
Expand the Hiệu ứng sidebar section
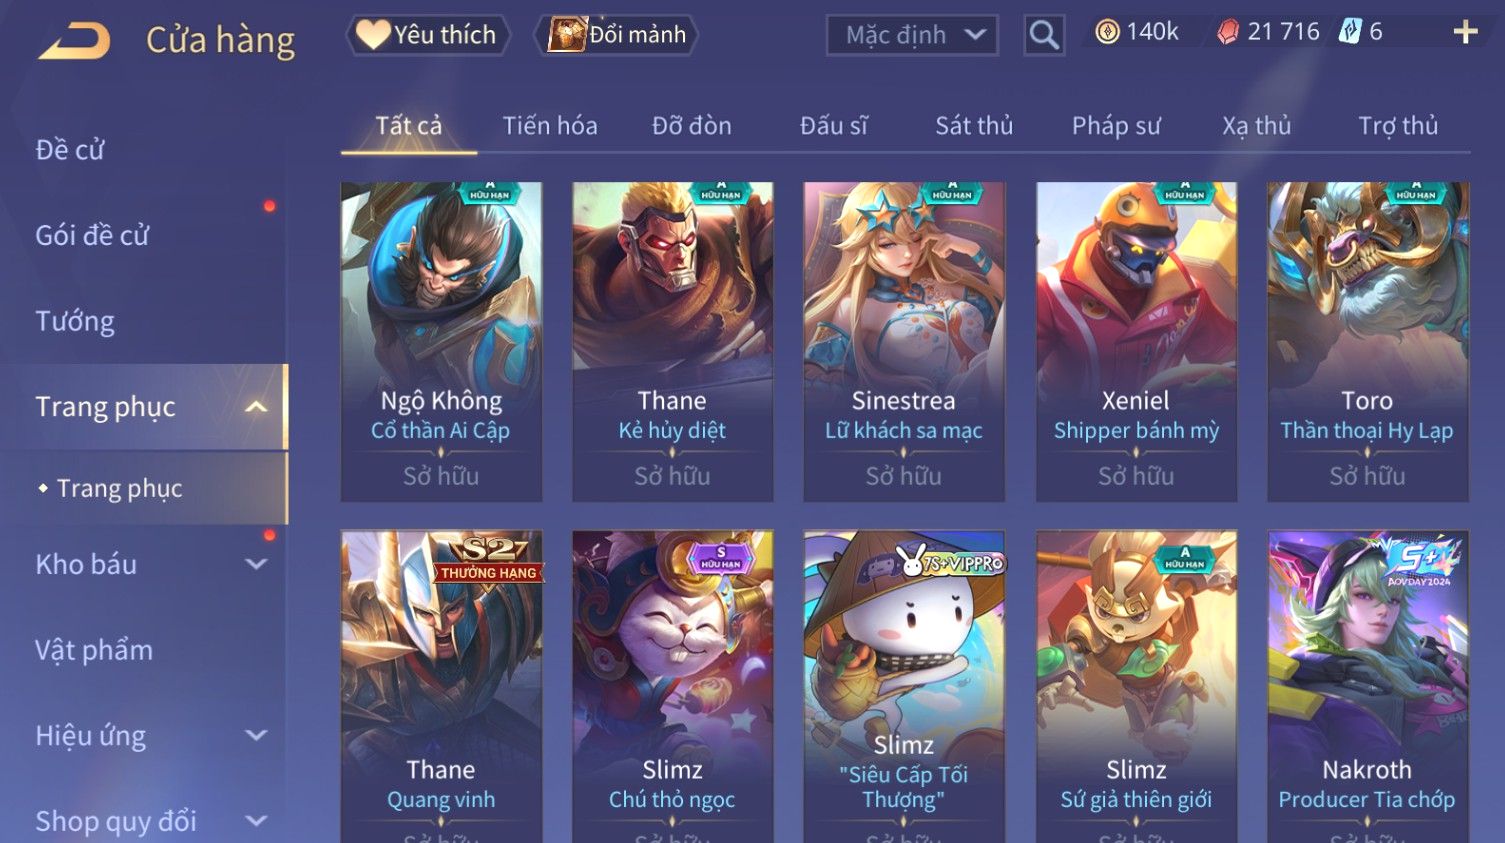[256, 736]
